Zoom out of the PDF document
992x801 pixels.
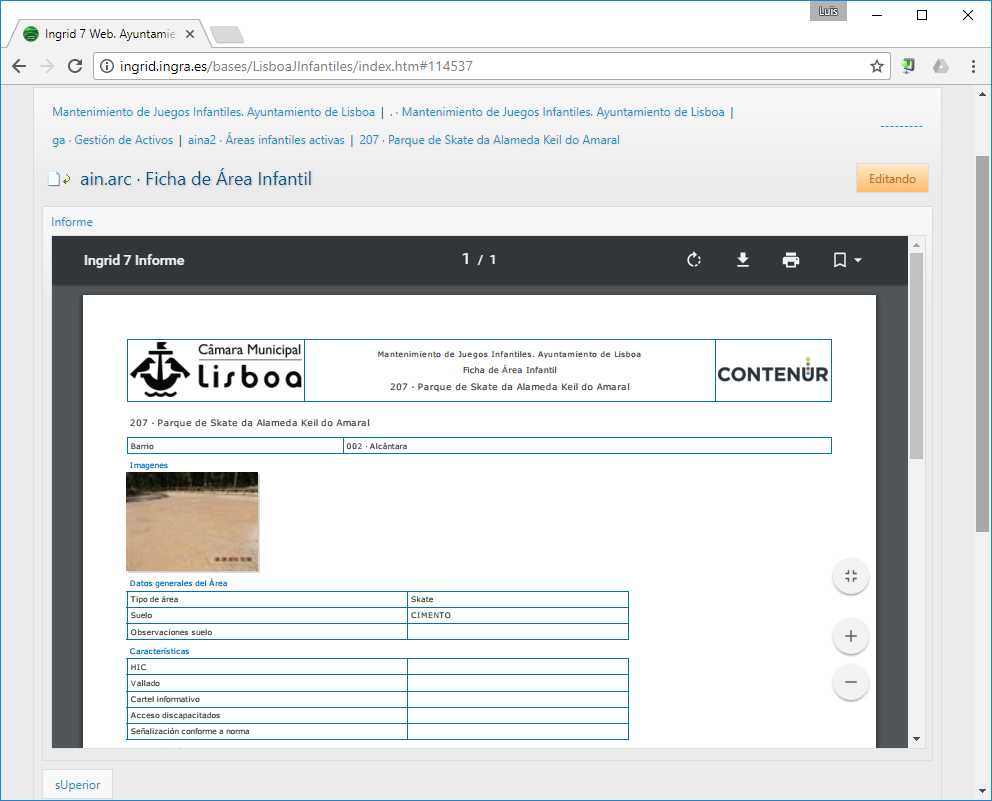(x=851, y=682)
